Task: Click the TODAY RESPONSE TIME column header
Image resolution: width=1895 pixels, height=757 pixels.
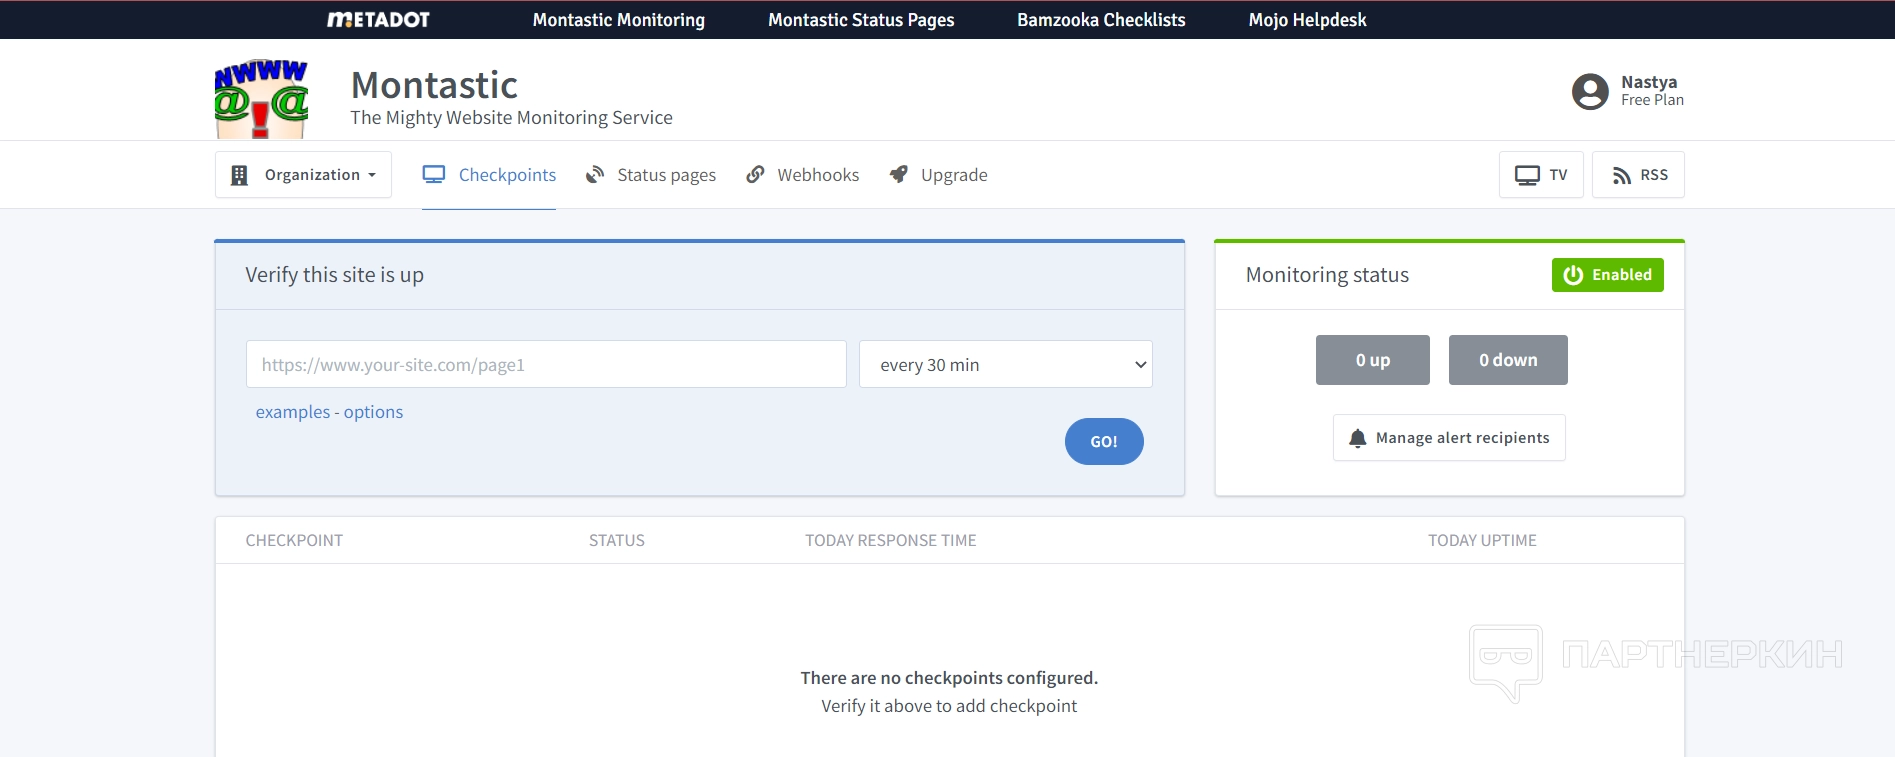Action: tap(891, 540)
